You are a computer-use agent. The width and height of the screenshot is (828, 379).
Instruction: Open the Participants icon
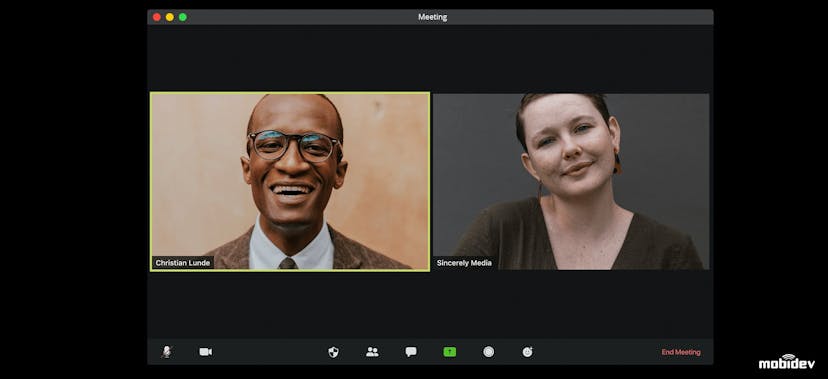pos(372,352)
